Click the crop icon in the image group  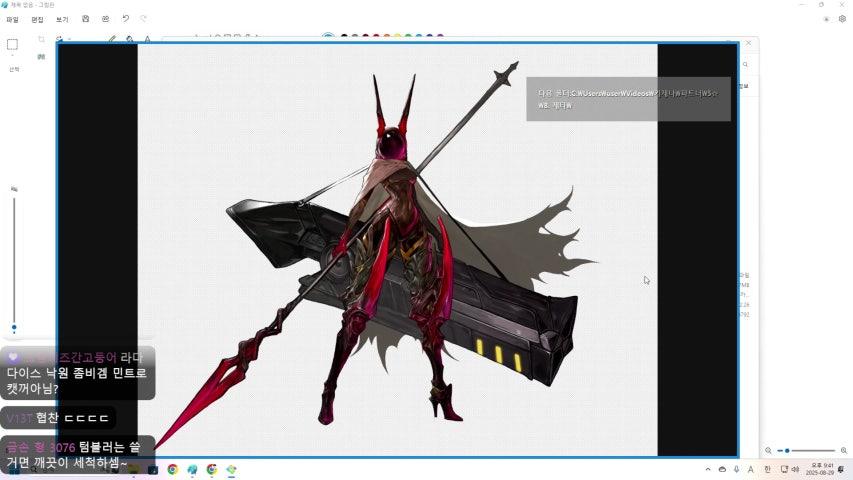41,39
